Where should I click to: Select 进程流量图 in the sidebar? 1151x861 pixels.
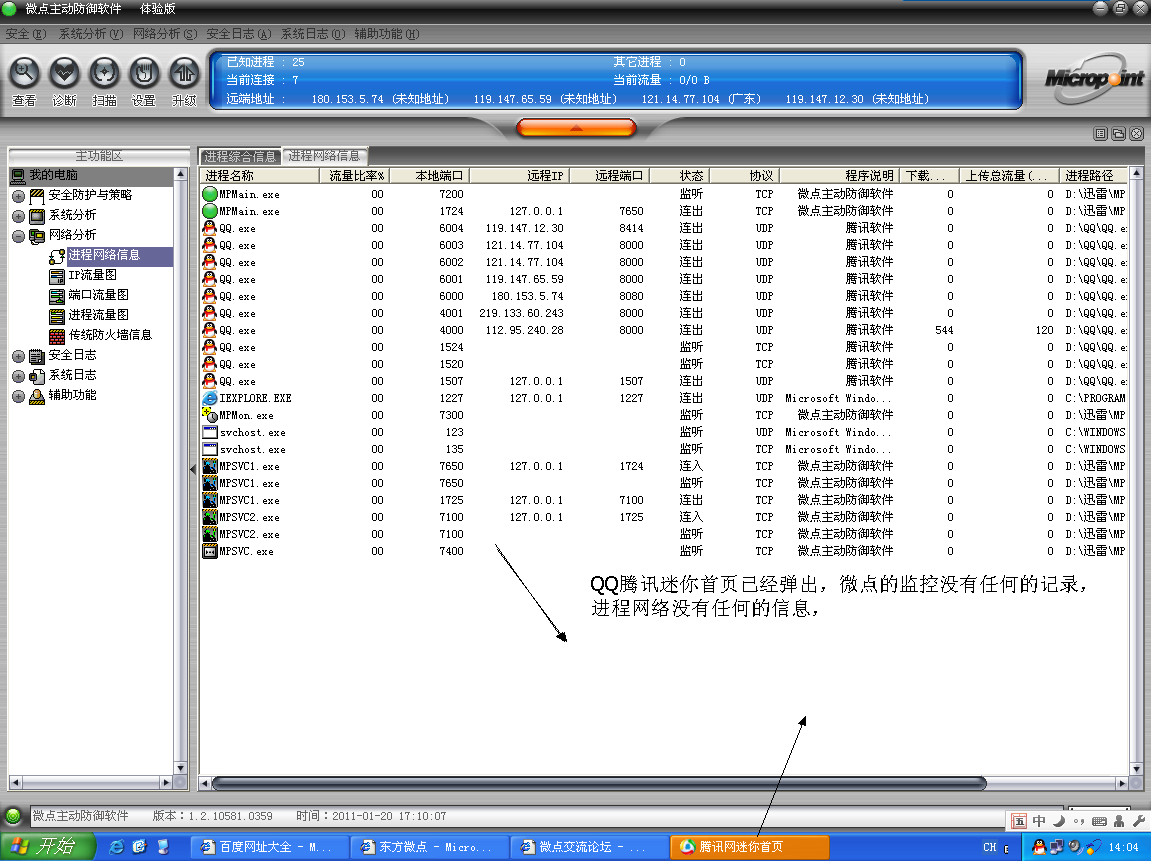coord(98,315)
